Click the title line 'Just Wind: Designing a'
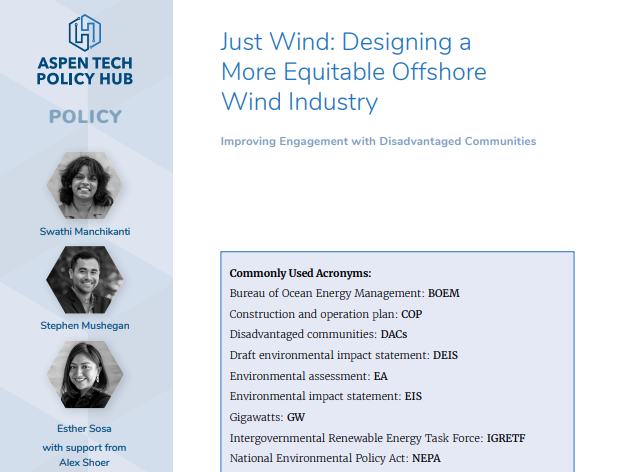Screen dimensions: 630x472 click(346, 42)
